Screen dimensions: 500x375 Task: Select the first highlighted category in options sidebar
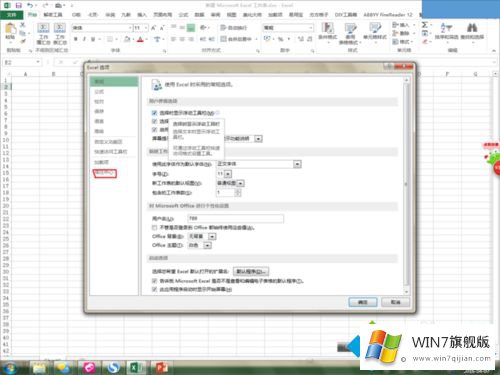point(114,82)
